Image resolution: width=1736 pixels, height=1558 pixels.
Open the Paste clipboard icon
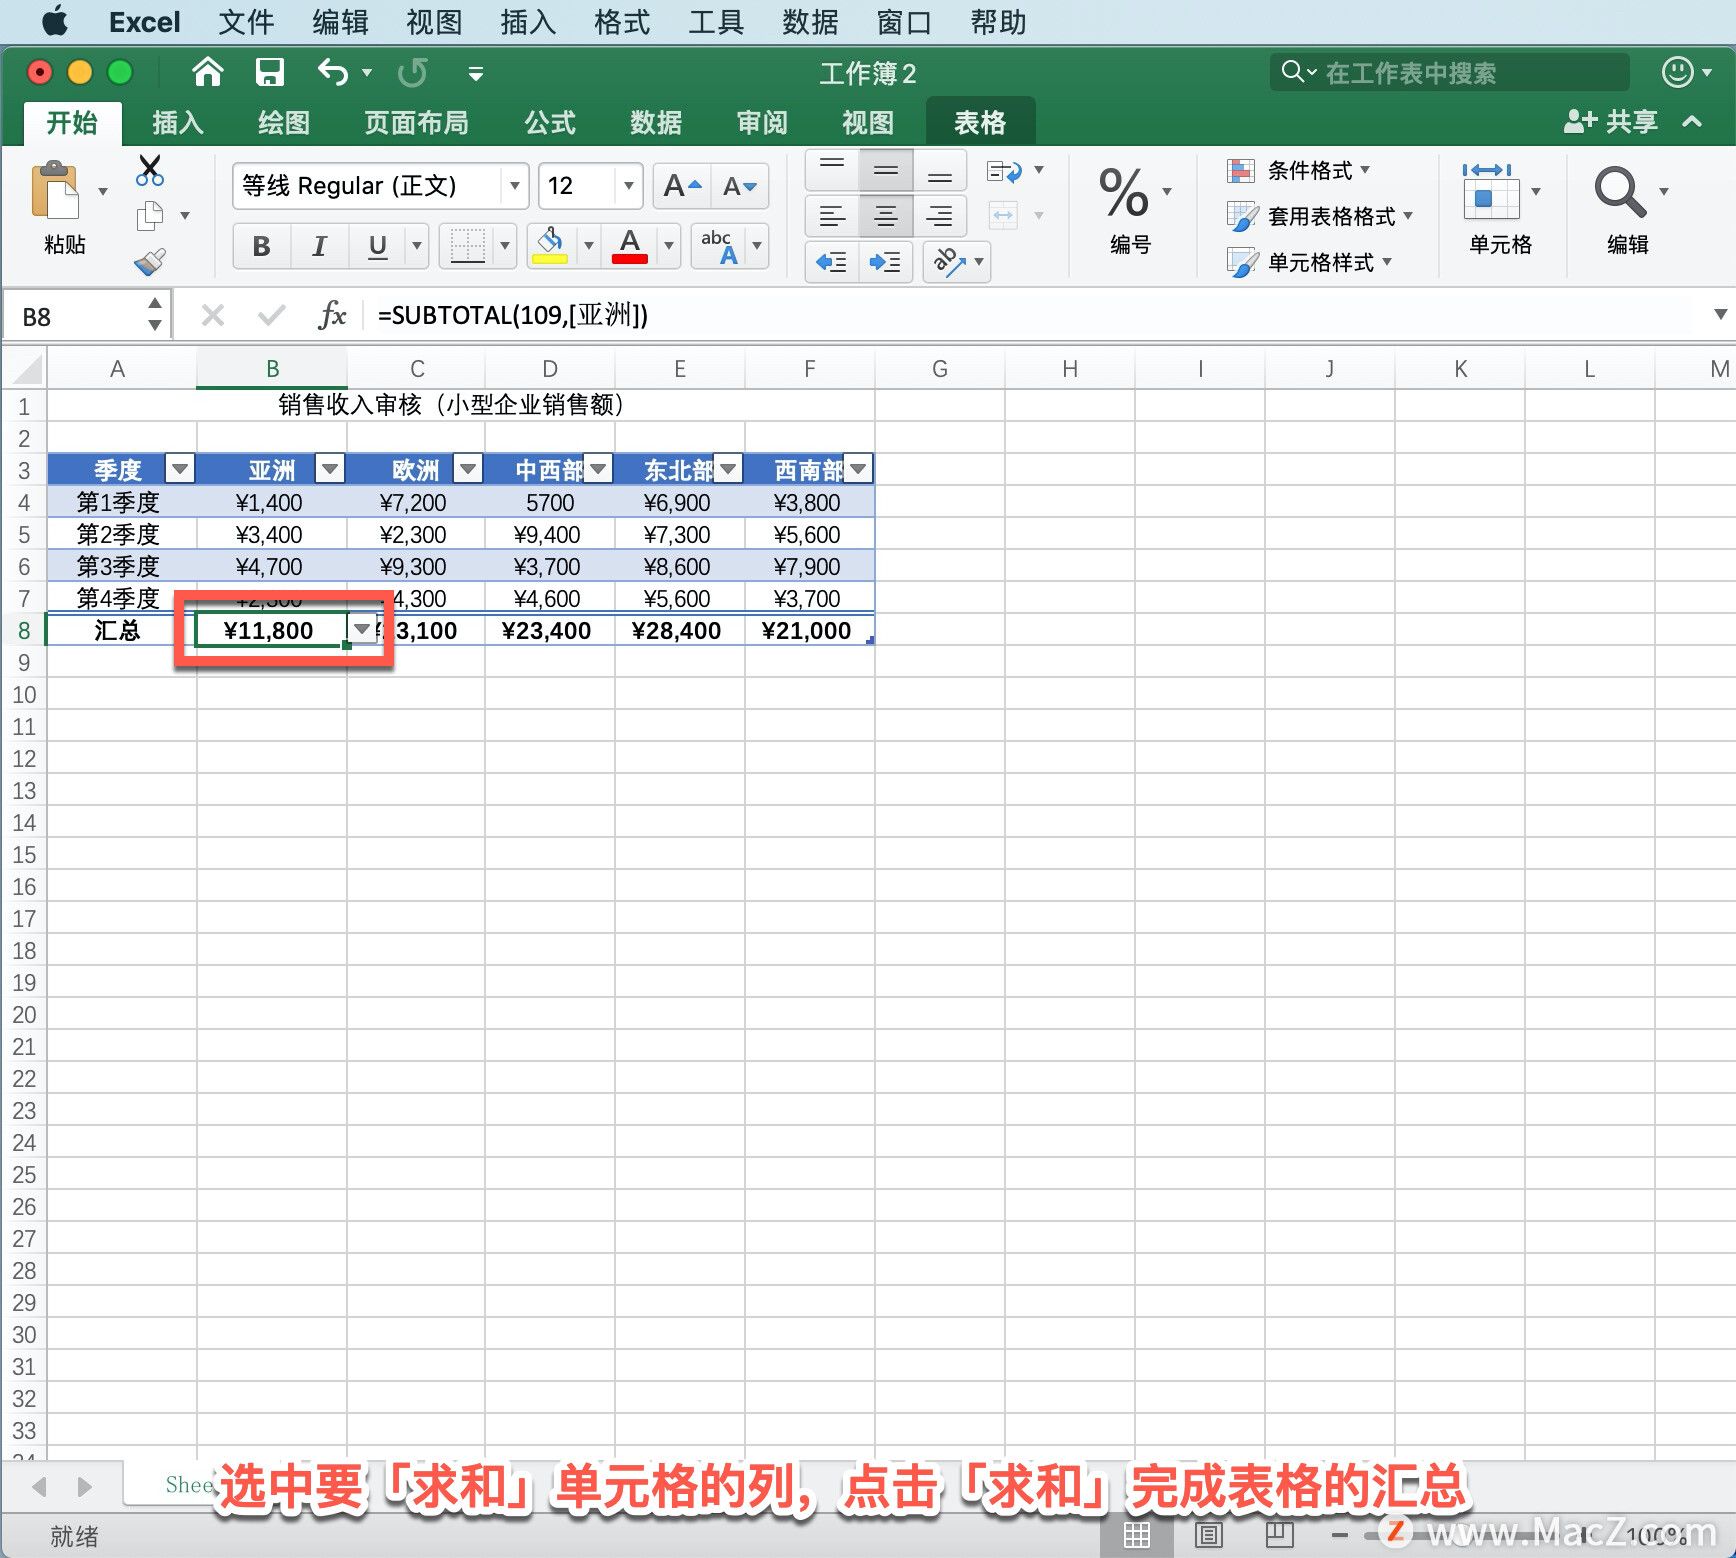pyautogui.click(x=55, y=191)
